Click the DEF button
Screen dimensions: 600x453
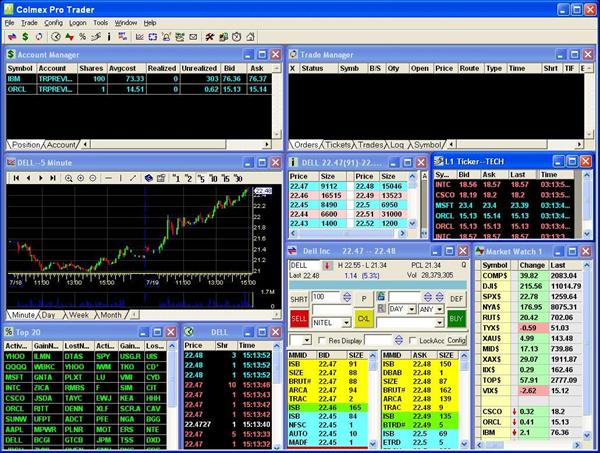[x=456, y=299]
